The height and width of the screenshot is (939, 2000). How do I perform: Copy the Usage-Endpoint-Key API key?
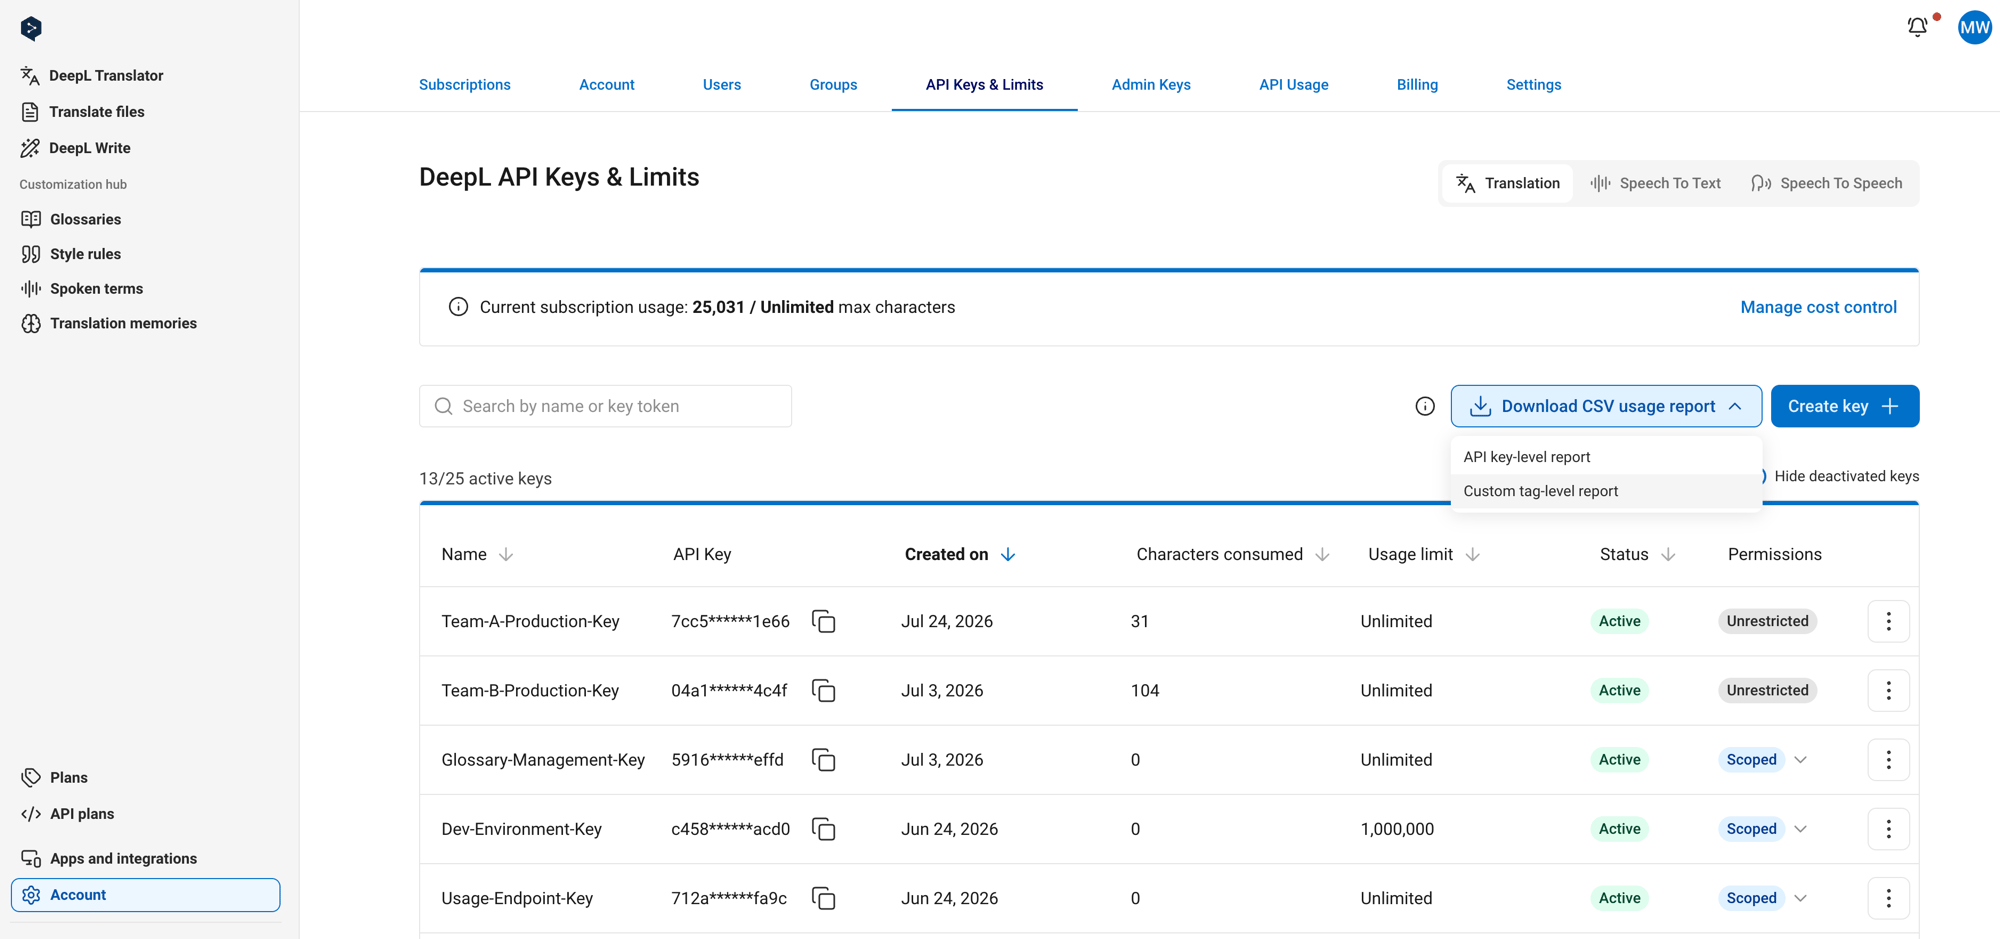[824, 898]
